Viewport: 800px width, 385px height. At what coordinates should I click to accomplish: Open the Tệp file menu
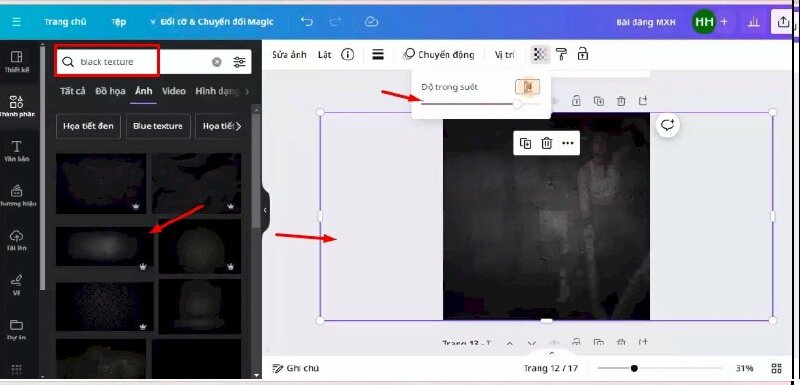point(119,22)
